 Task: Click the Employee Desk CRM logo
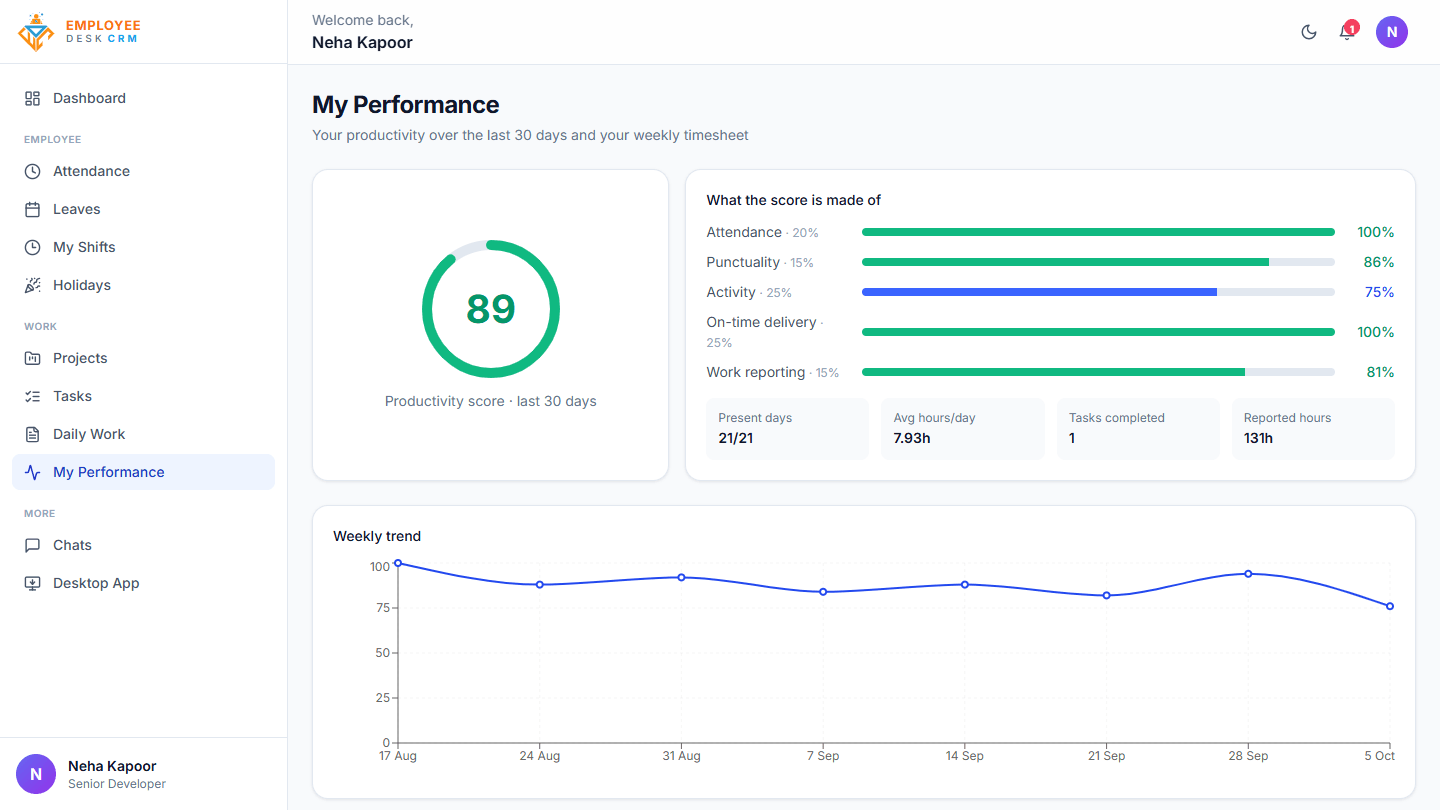pos(79,32)
